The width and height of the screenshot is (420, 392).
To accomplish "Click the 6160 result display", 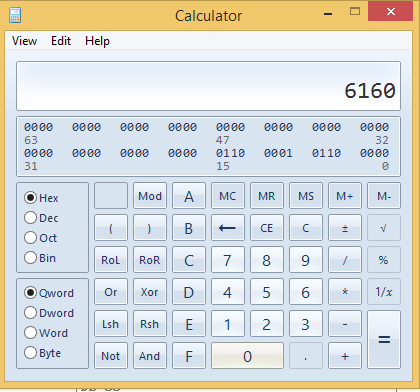I will [x=208, y=86].
